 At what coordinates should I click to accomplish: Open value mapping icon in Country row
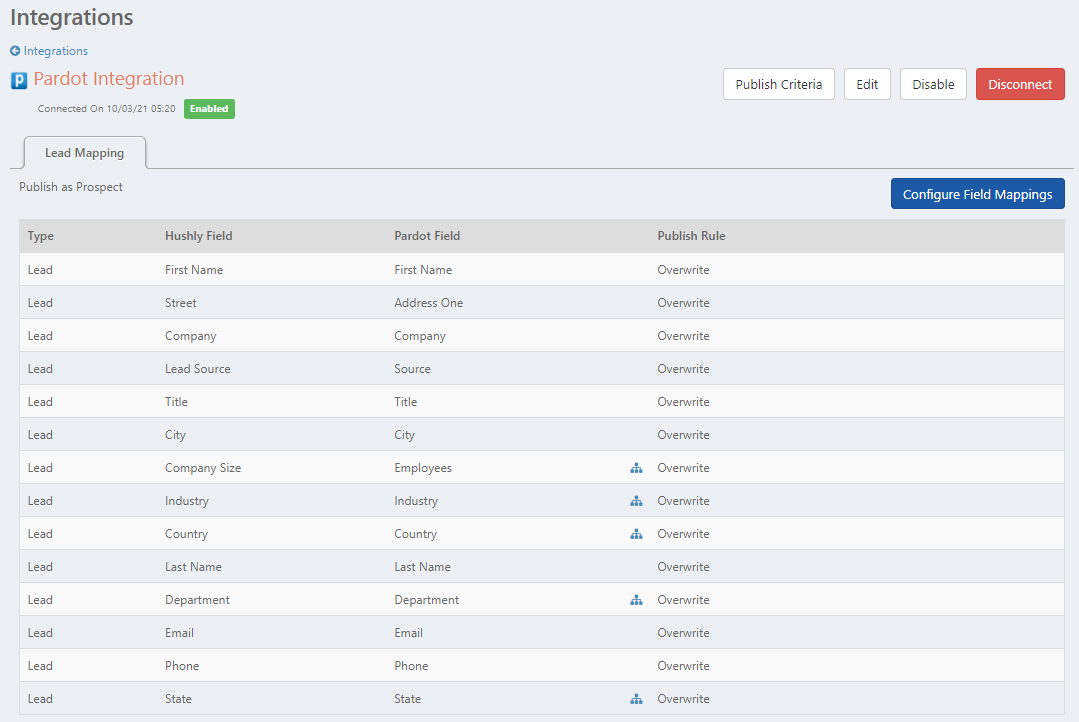tap(637, 534)
